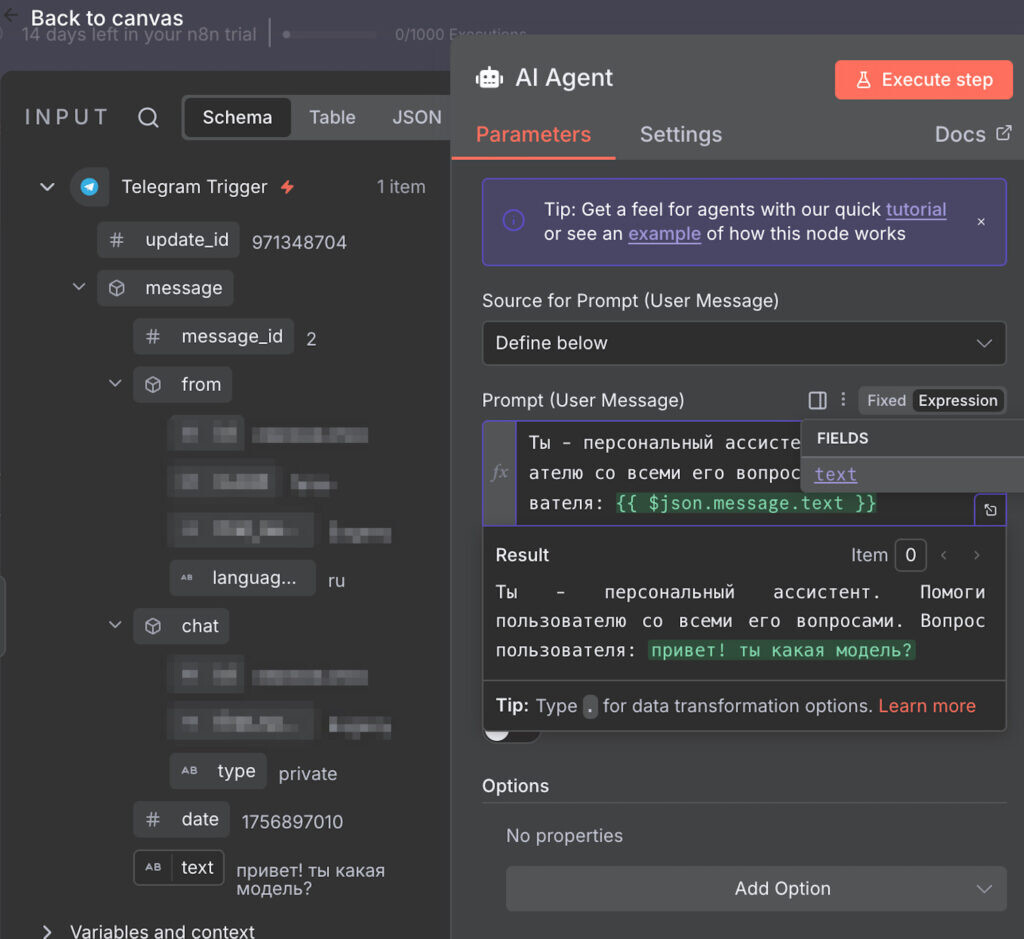Open the Settings tab
The image size is (1024, 939).
point(680,134)
